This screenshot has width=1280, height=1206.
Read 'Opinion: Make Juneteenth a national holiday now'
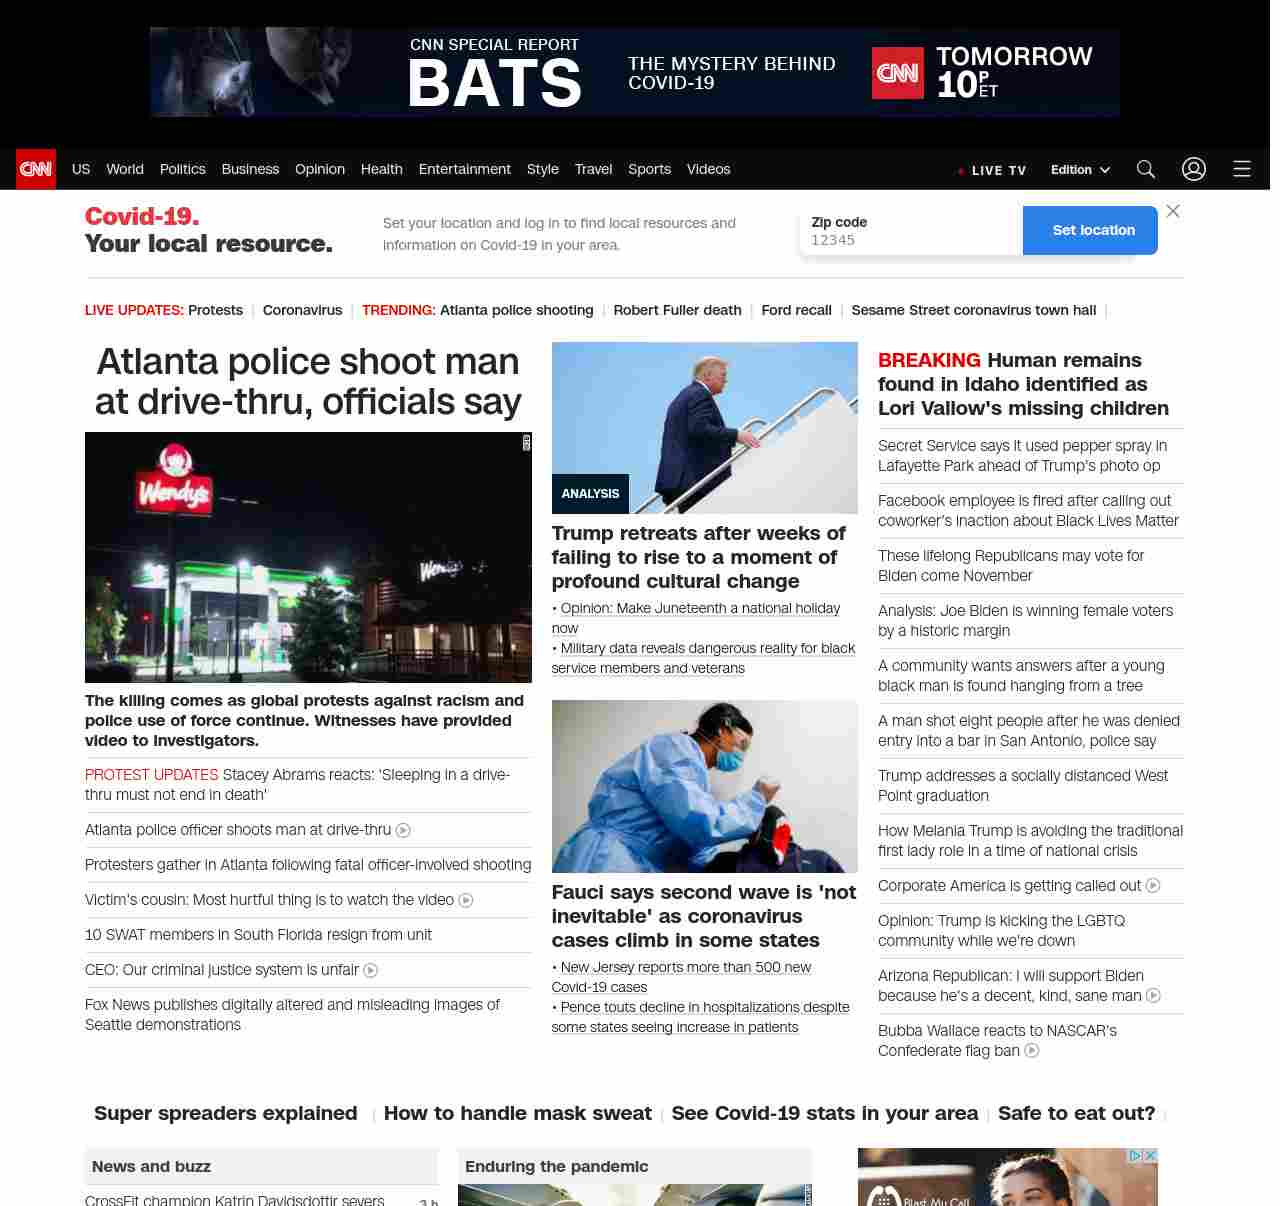tap(699, 609)
